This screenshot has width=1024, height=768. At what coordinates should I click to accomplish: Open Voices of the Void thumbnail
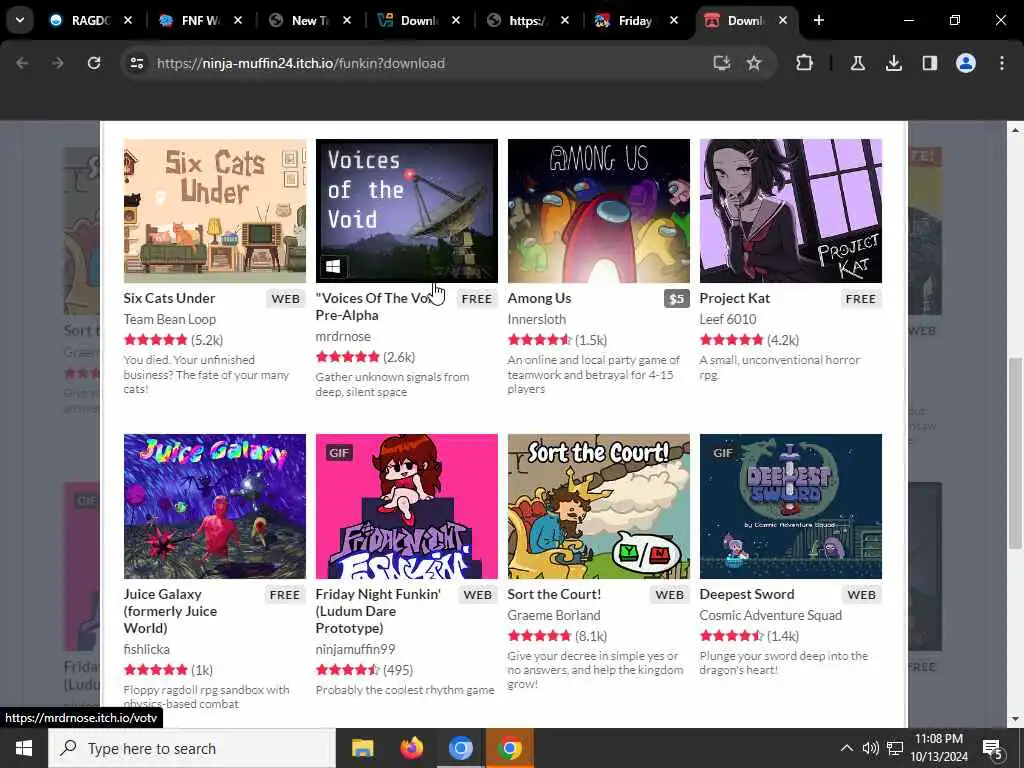coord(406,210)
